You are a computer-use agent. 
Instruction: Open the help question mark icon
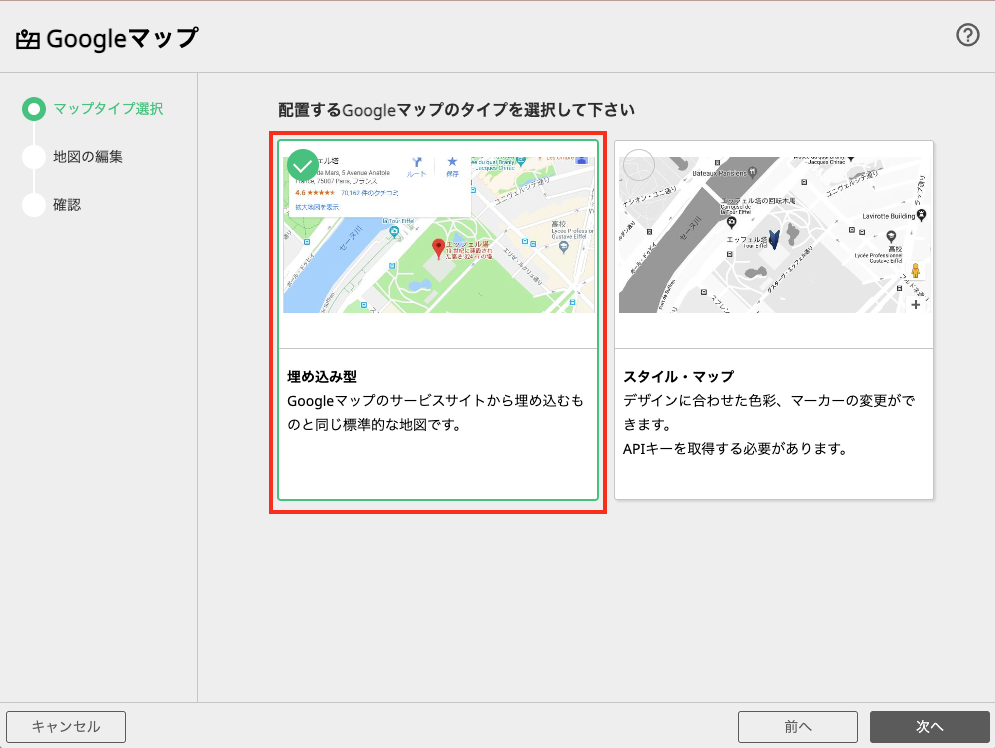point(968,35)
